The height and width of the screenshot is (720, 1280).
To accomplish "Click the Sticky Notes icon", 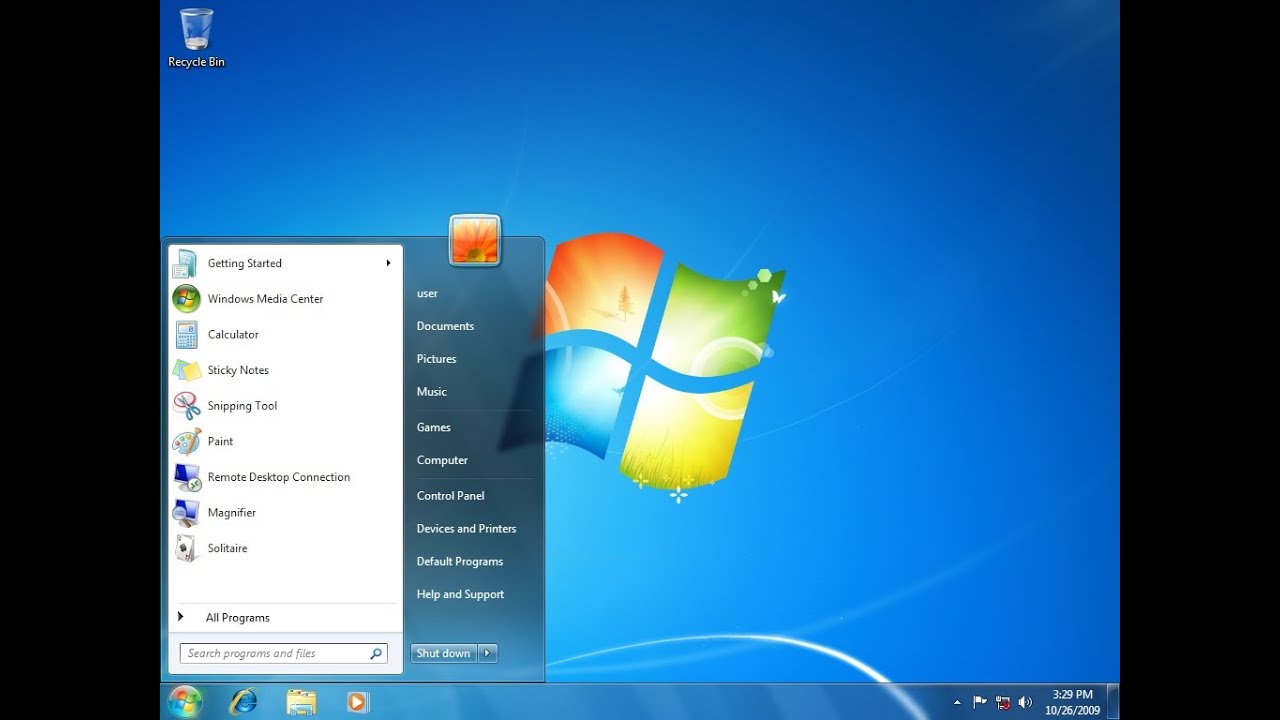I will 186,370.
